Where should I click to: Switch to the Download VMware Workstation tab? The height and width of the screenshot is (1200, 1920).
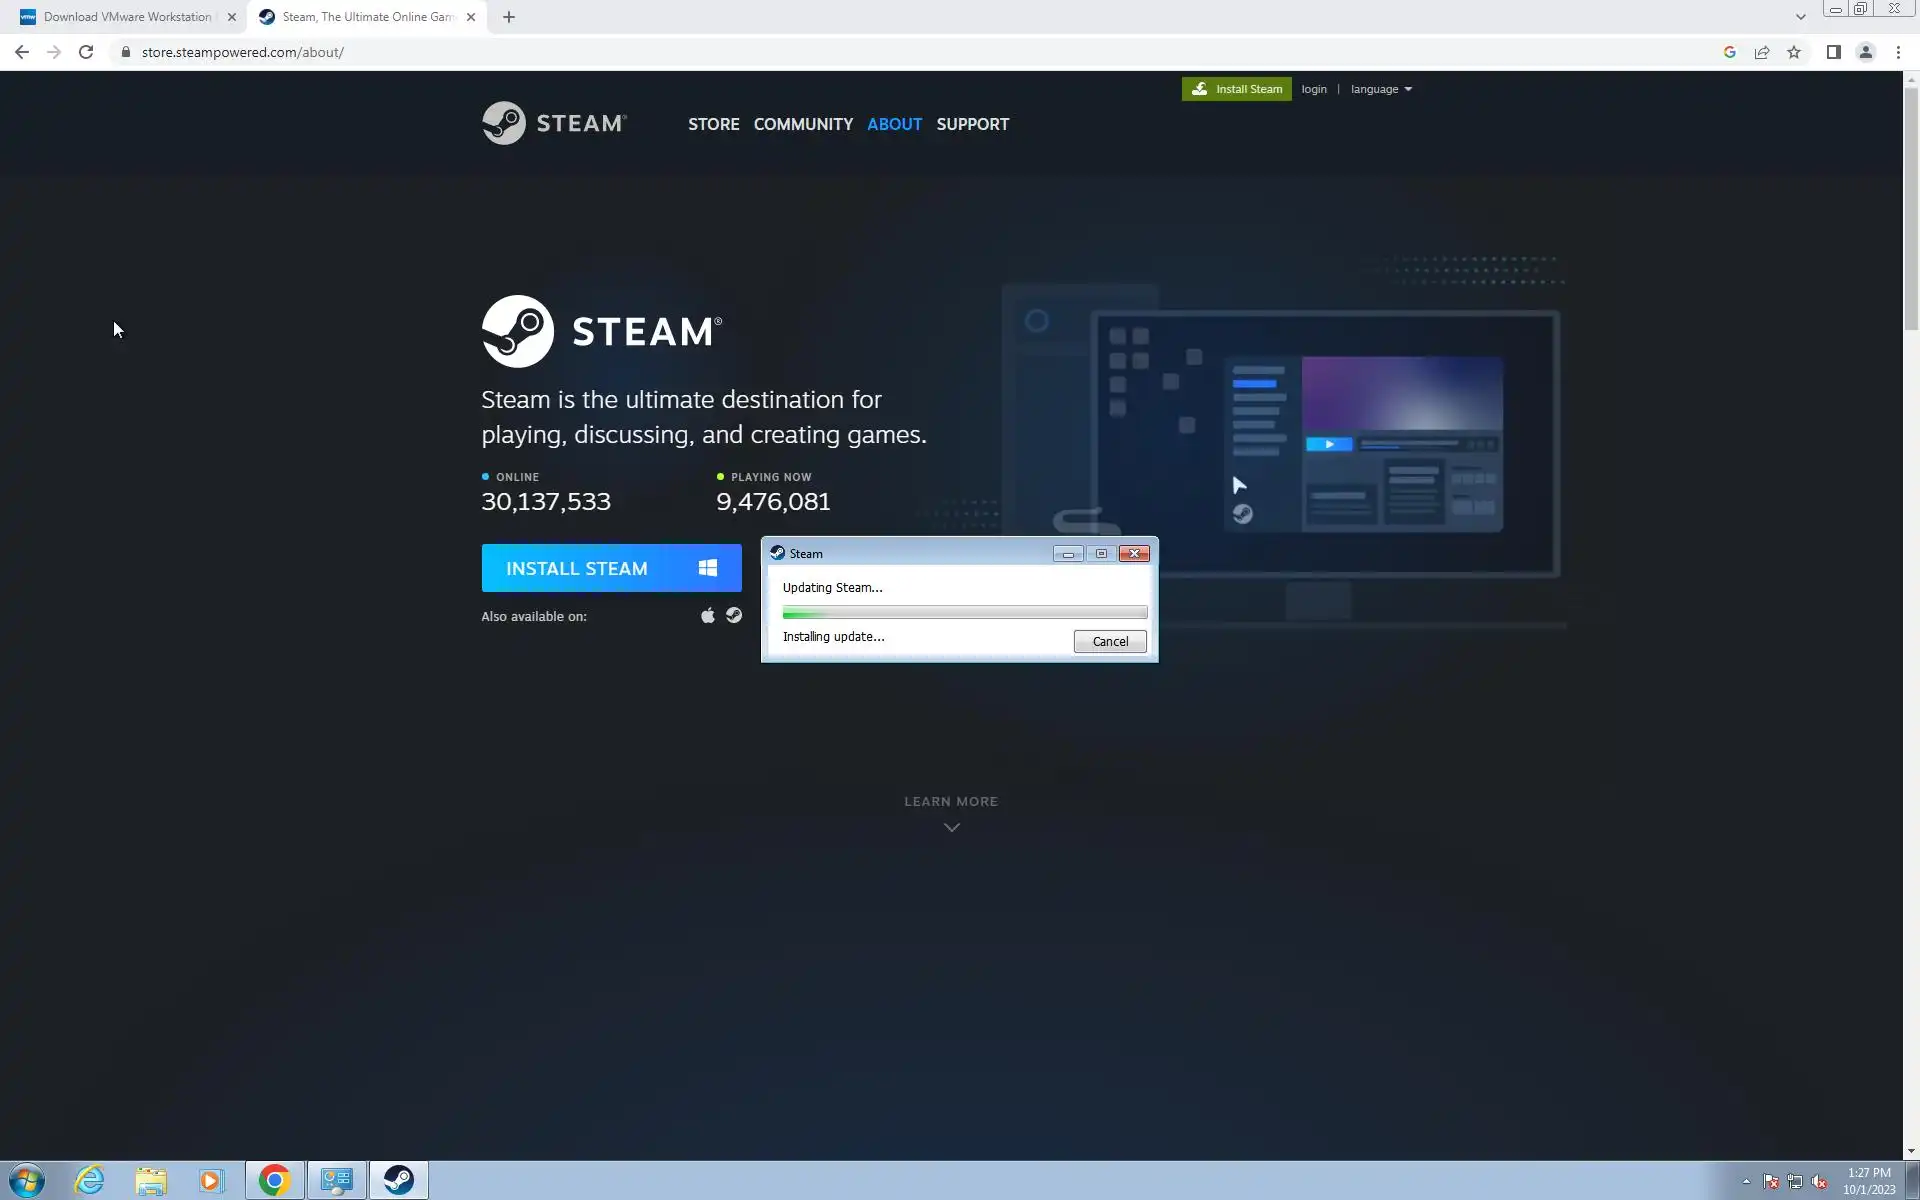pyautogui.click(x=127, y=17)
